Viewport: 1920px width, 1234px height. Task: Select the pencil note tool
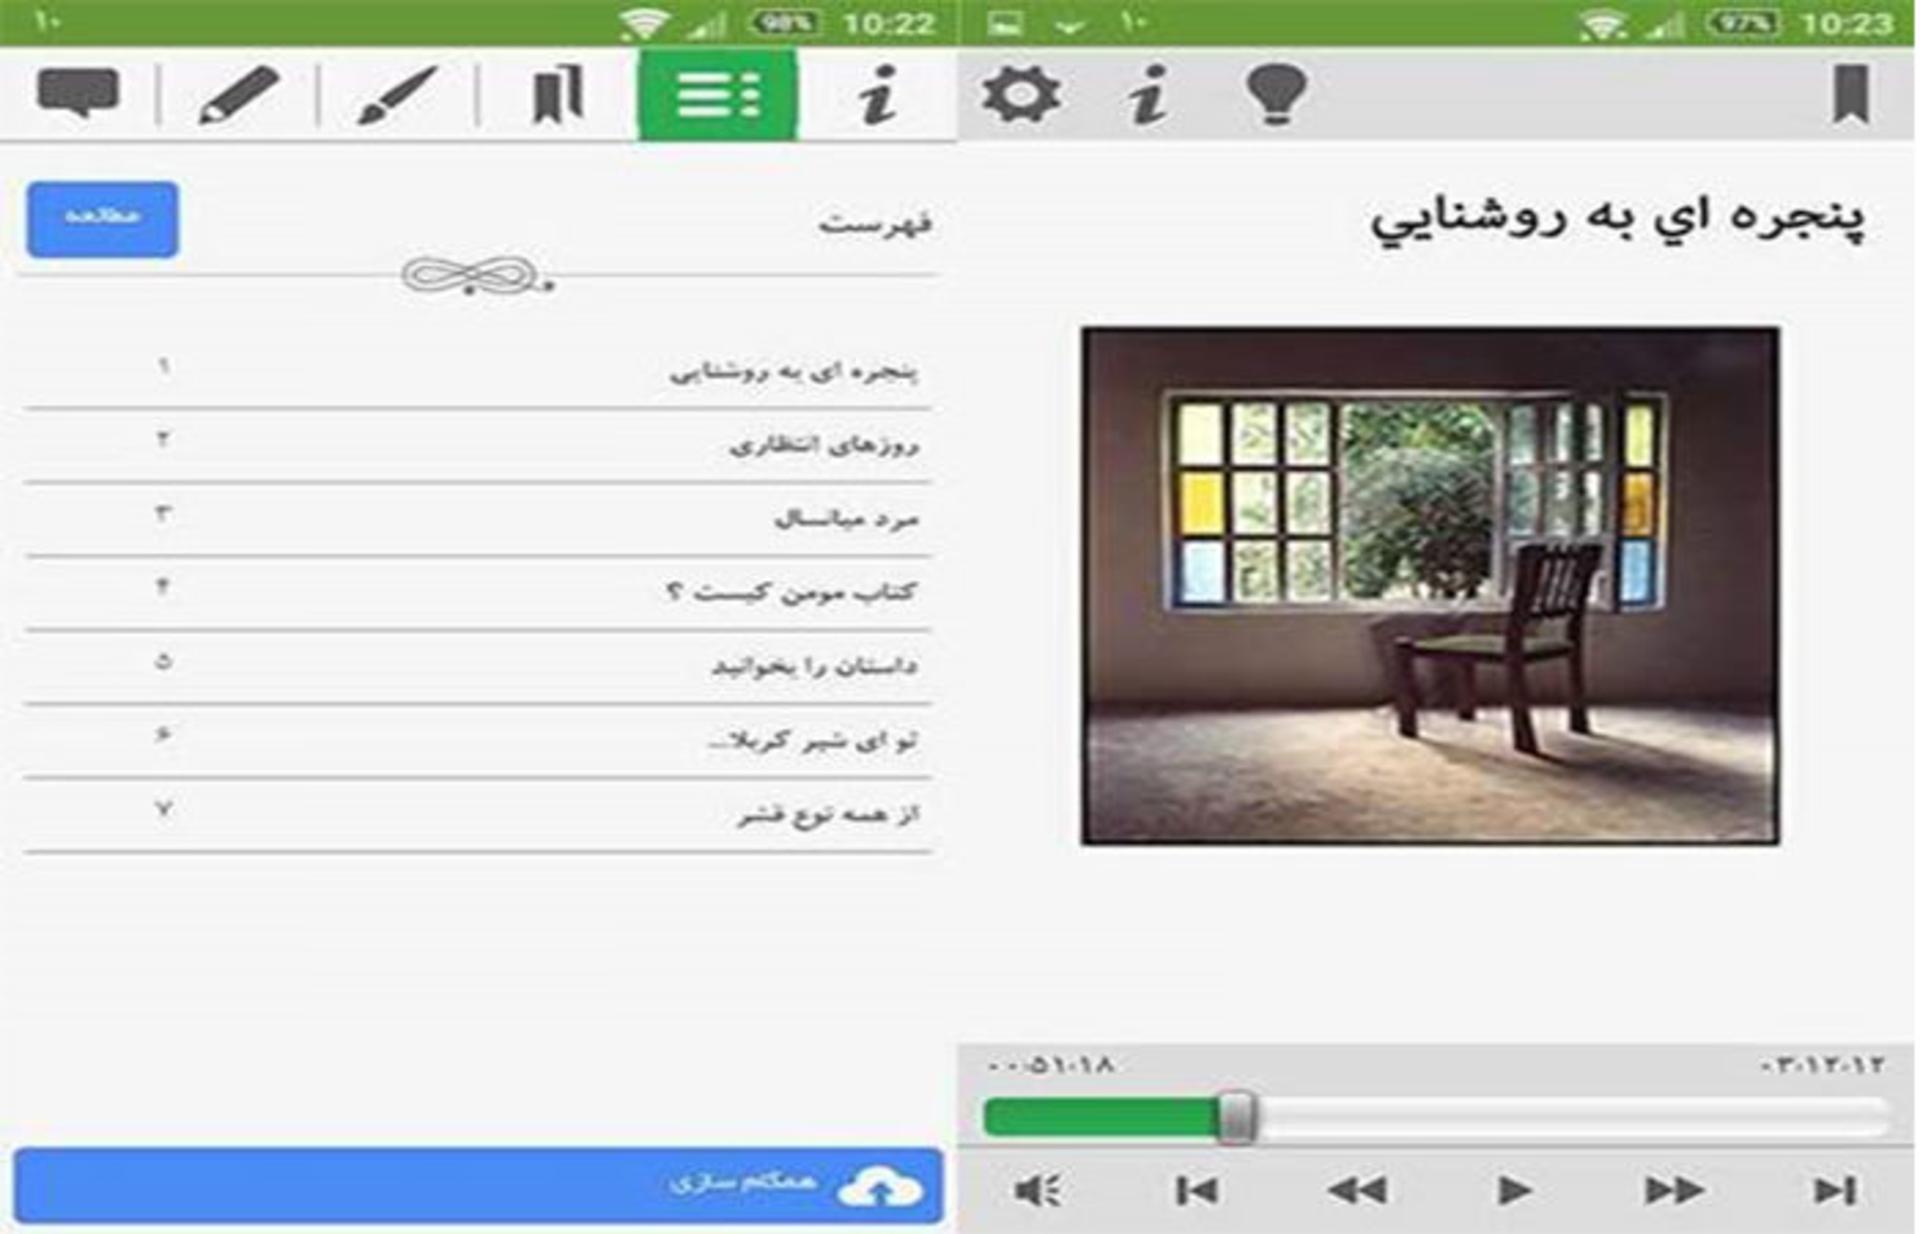click(238, 95)
